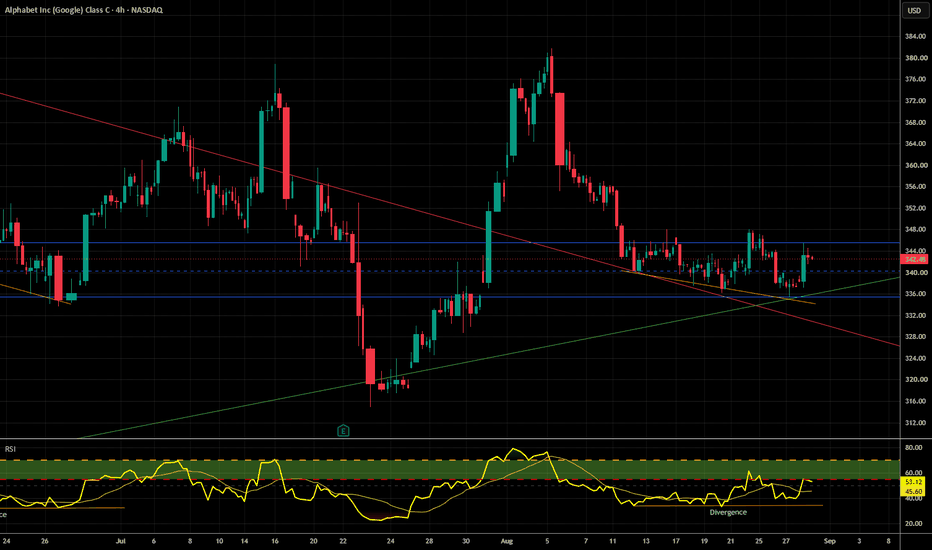Image resolution: width=932 pixels, height=550 pixels.
Task: Click the red current price label 342.45
Action: 914,259
